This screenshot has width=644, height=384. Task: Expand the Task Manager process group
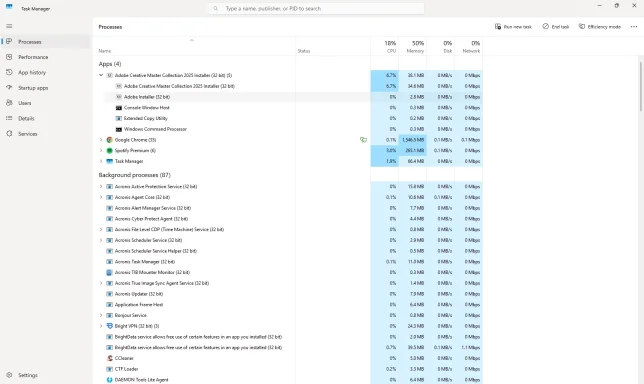coord(101,161)
